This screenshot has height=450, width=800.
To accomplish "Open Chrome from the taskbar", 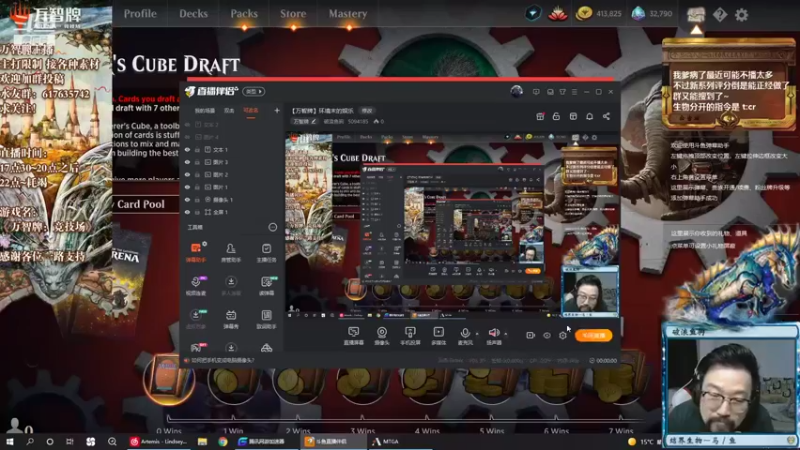I will 223,441.
